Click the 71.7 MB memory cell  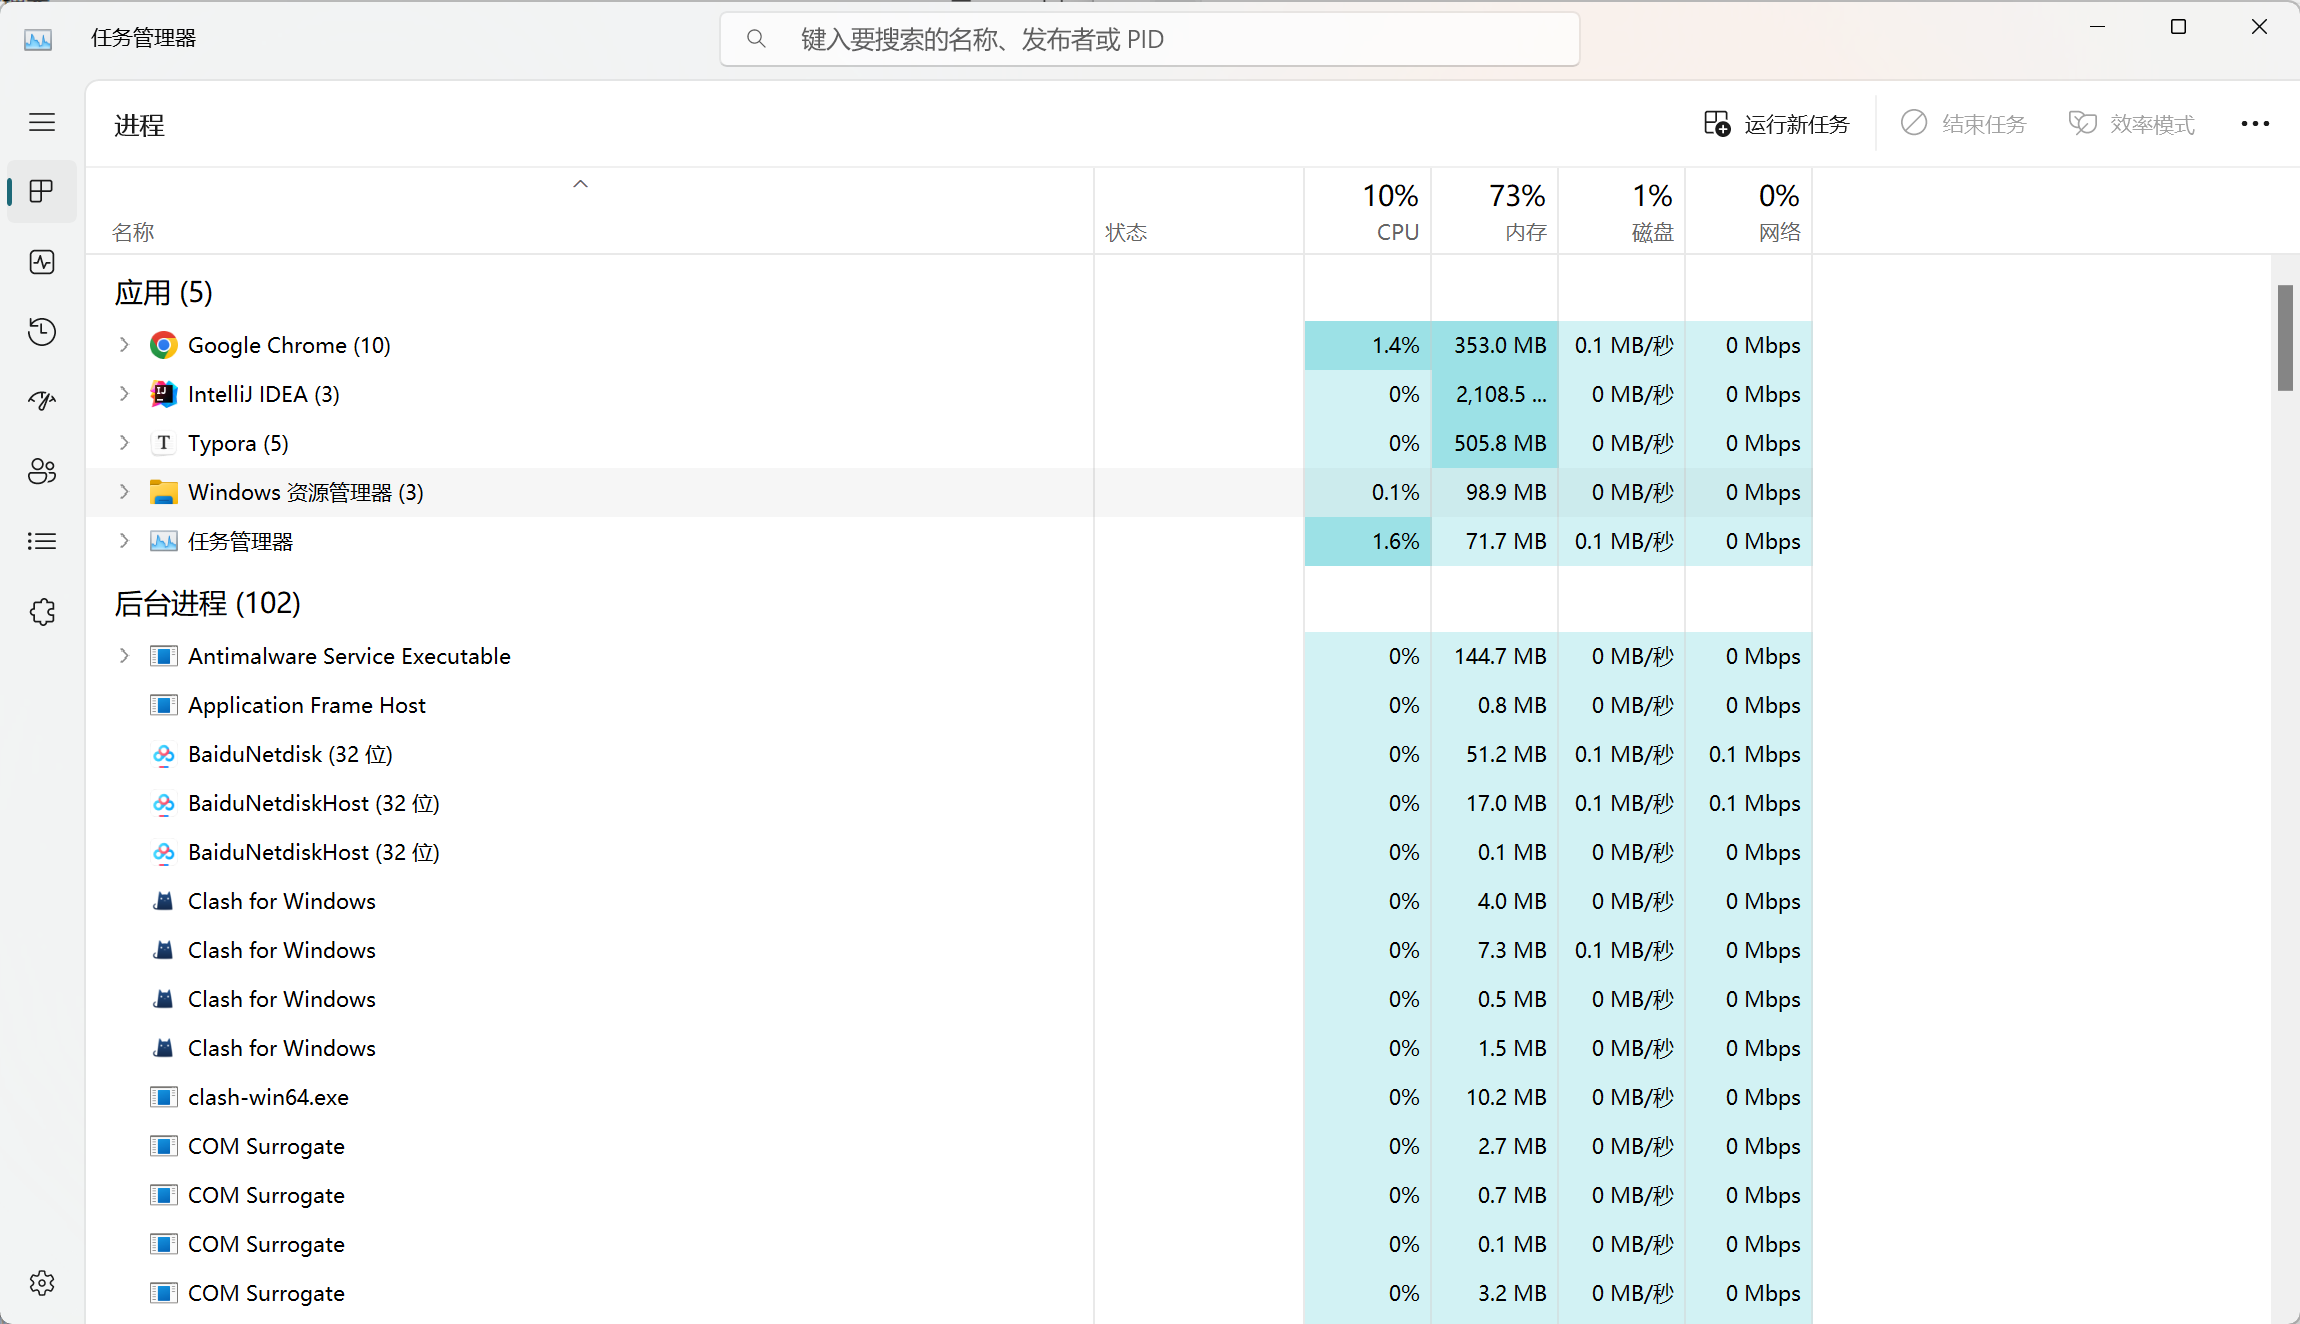pyautogui.click(x=1495, y=541)
